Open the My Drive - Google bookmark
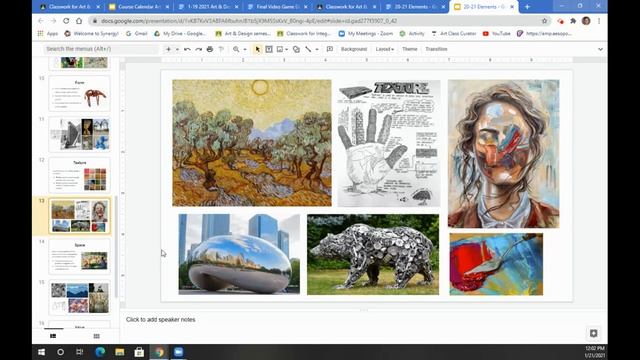This screenshot has height=360, width=640. pyautogui.click(x=180, y=33)
